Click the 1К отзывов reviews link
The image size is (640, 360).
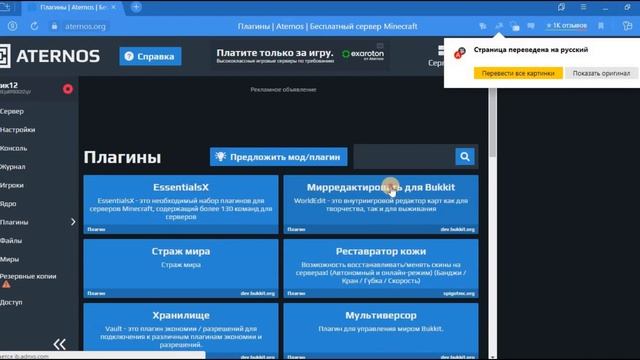tap(567, 26)
